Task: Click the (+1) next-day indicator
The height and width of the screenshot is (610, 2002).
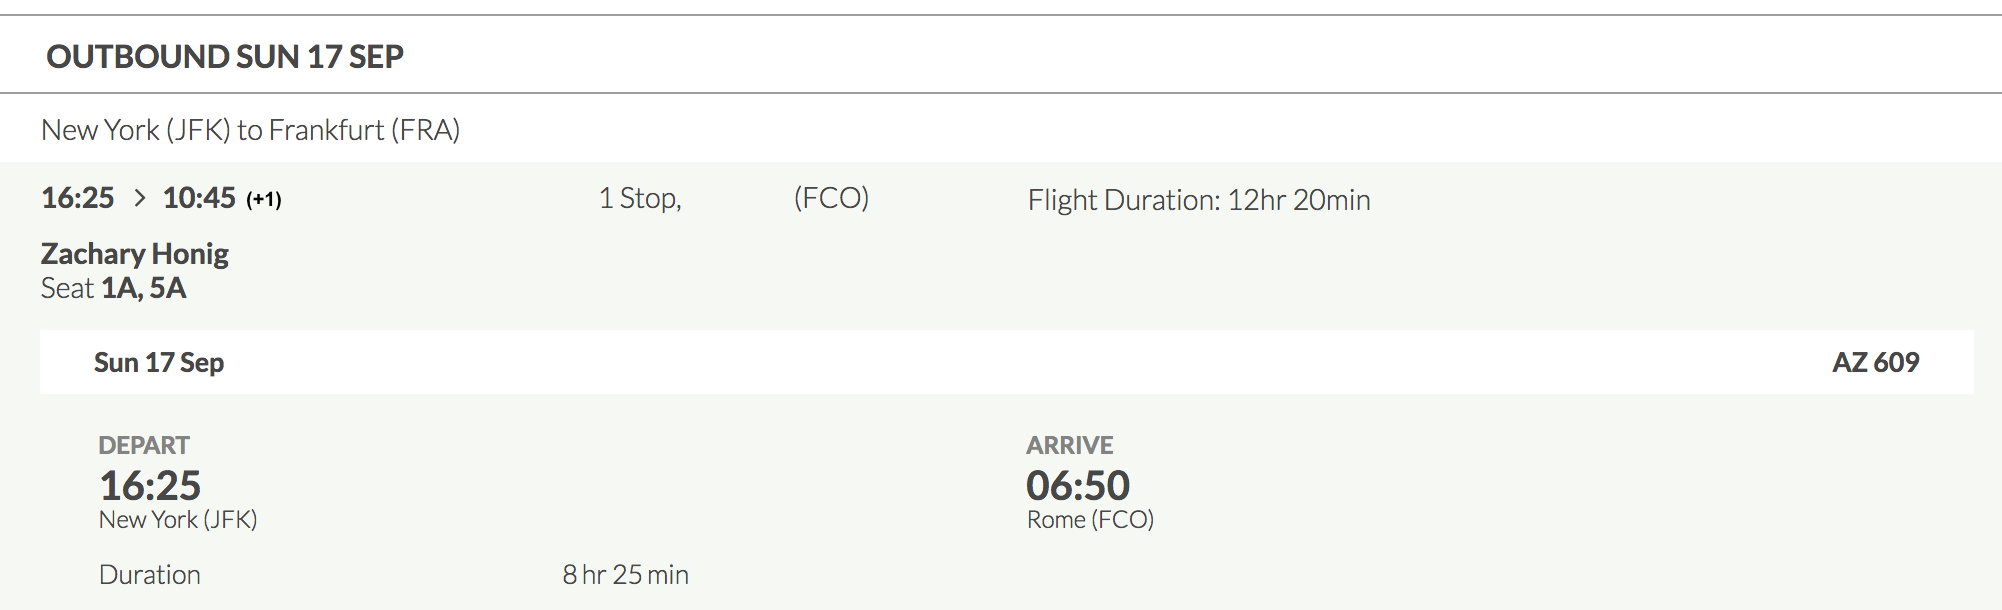Action: click(264, 199)
